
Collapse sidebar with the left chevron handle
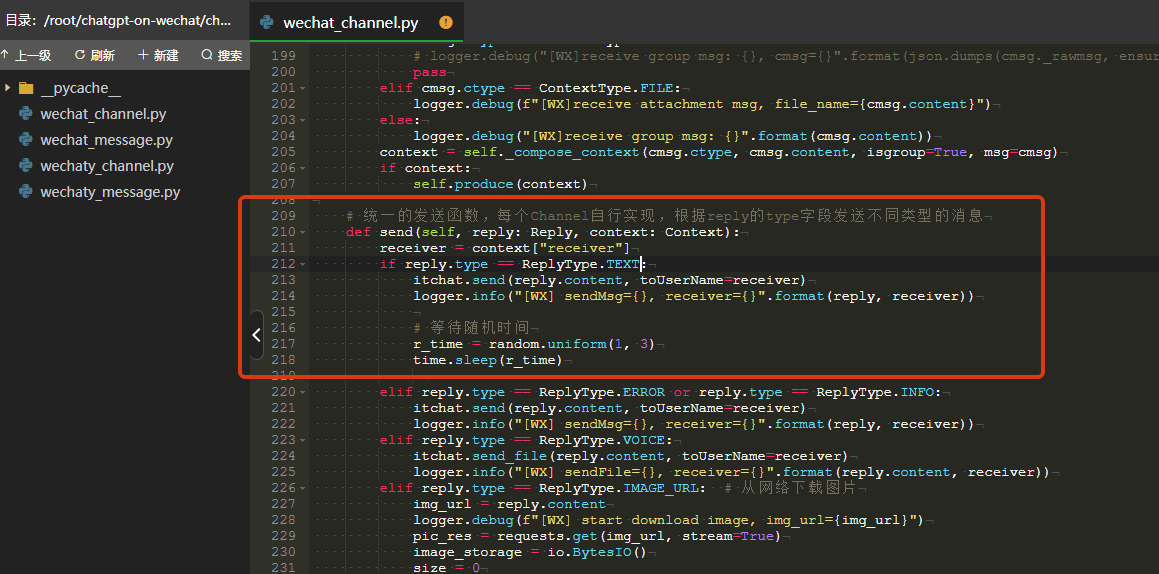point(256,335)
